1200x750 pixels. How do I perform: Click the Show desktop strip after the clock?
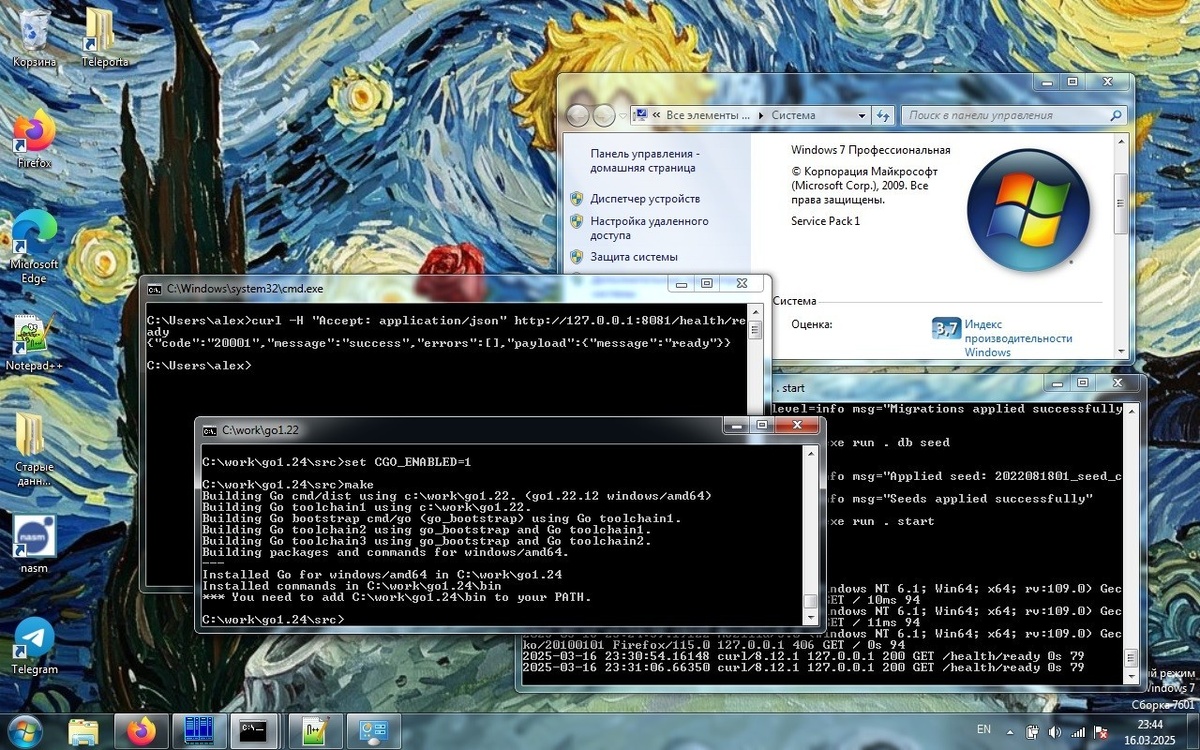coord(1193,730)
